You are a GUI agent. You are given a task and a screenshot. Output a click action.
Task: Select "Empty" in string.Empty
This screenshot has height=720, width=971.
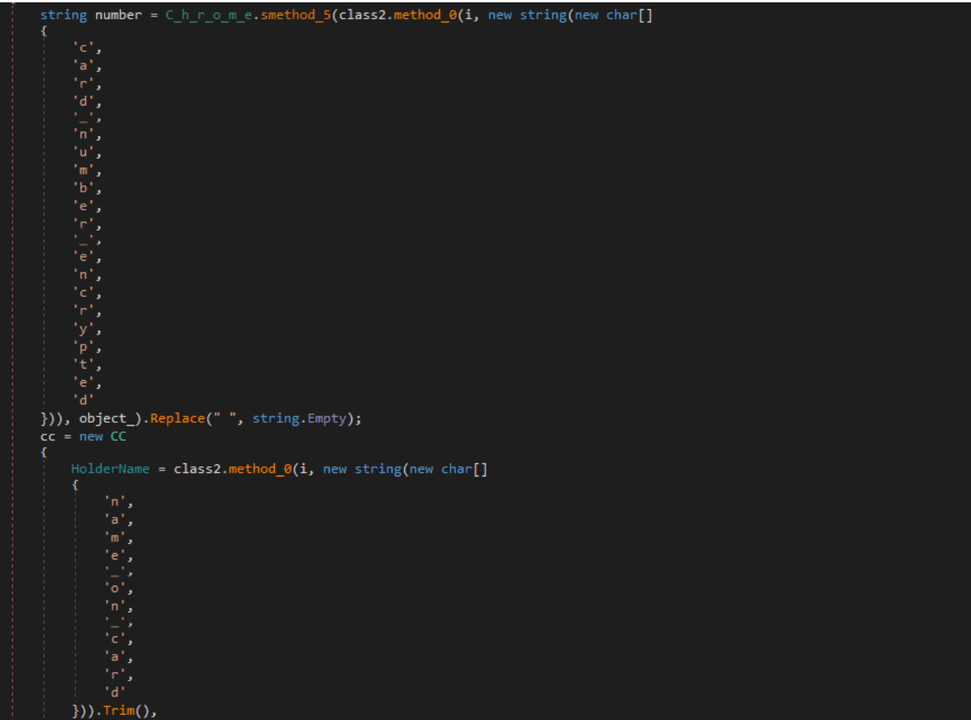[327, 419]
